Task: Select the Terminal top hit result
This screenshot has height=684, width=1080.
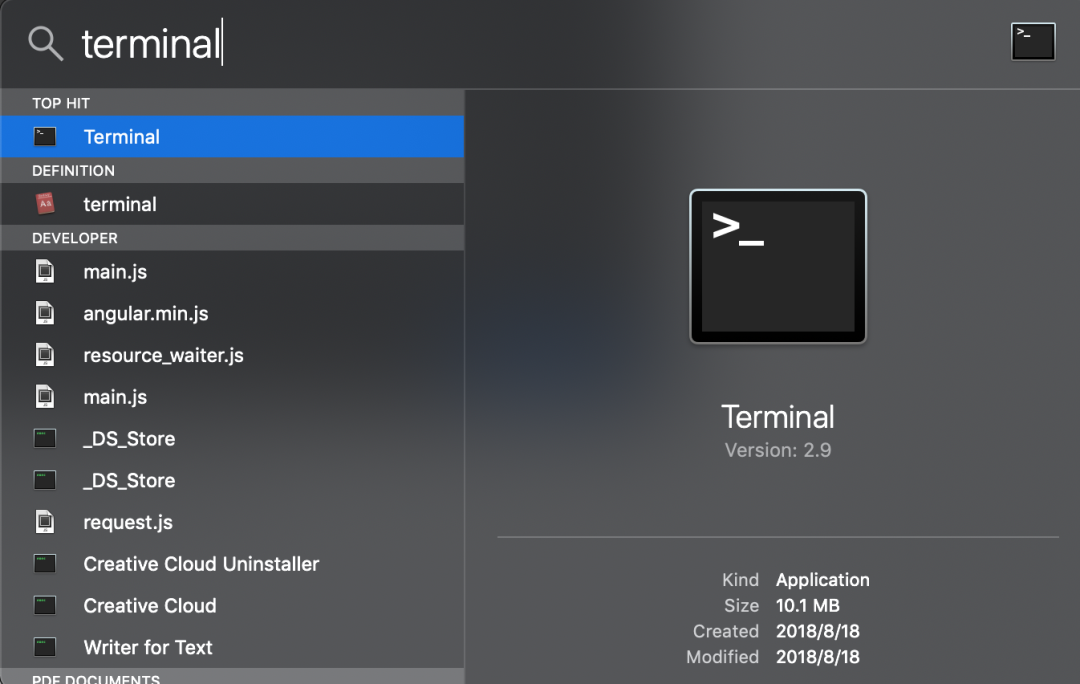Action: [x=232, y=136]
